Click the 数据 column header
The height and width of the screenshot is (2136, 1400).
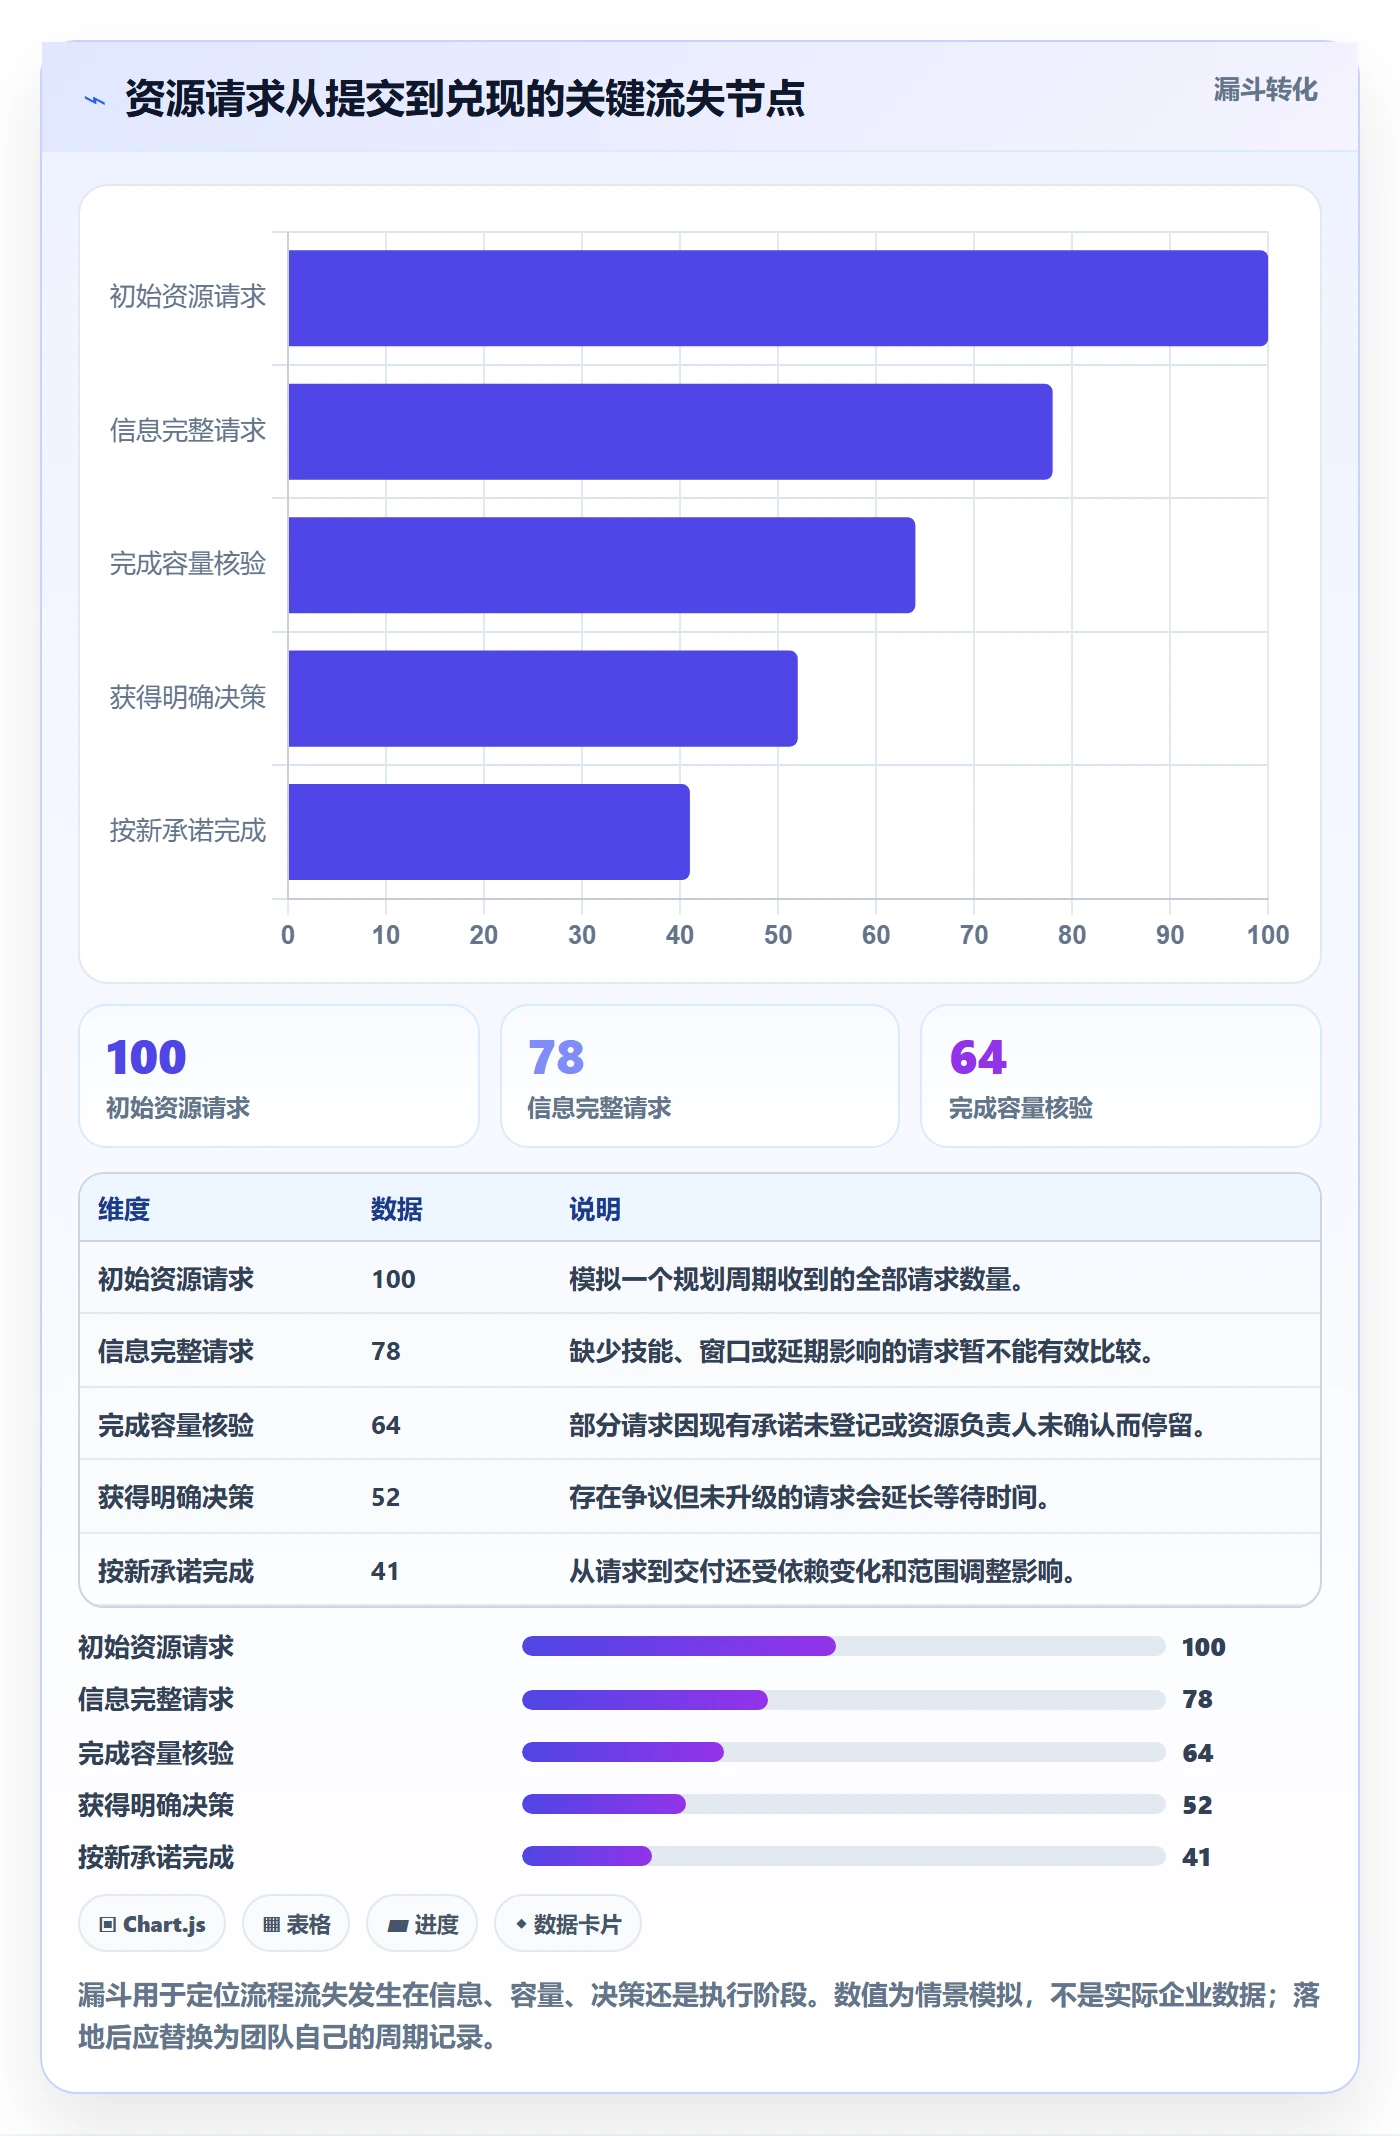(x=397, y=1209)
